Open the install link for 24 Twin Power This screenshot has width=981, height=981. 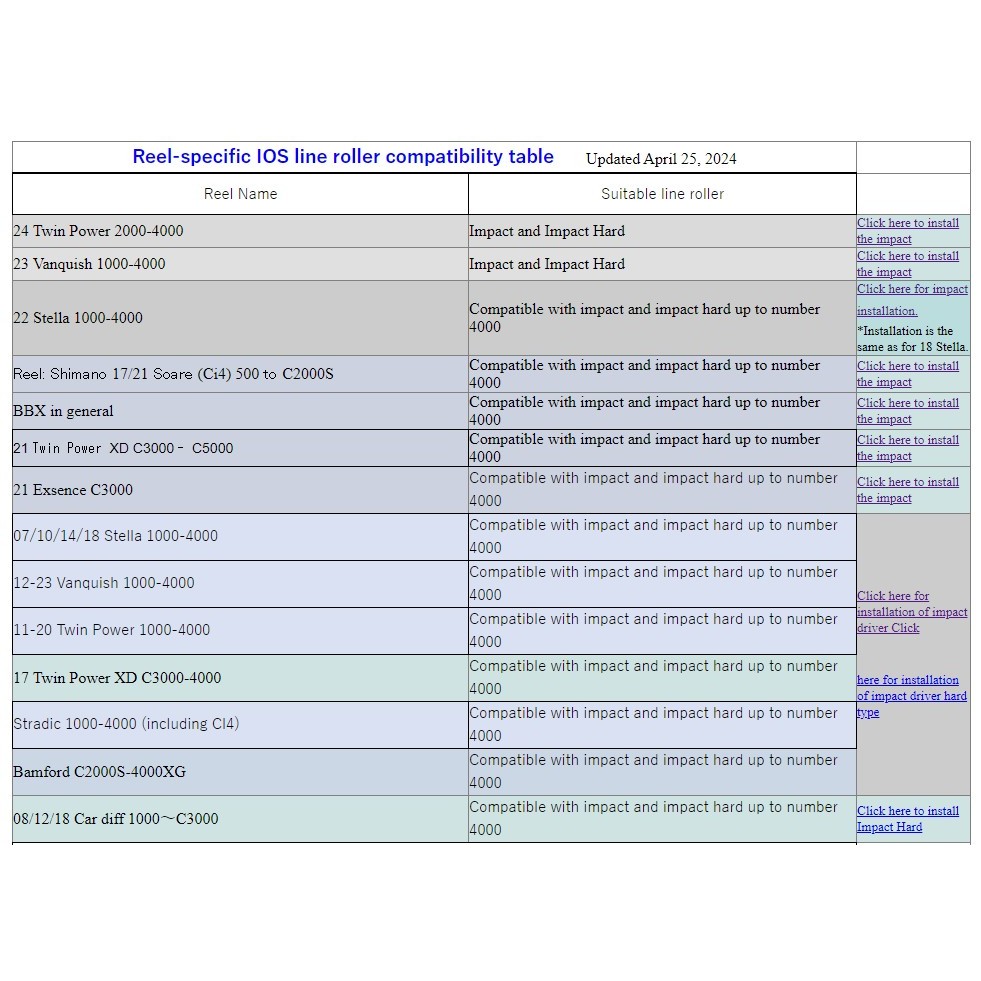tap(907, 231)
